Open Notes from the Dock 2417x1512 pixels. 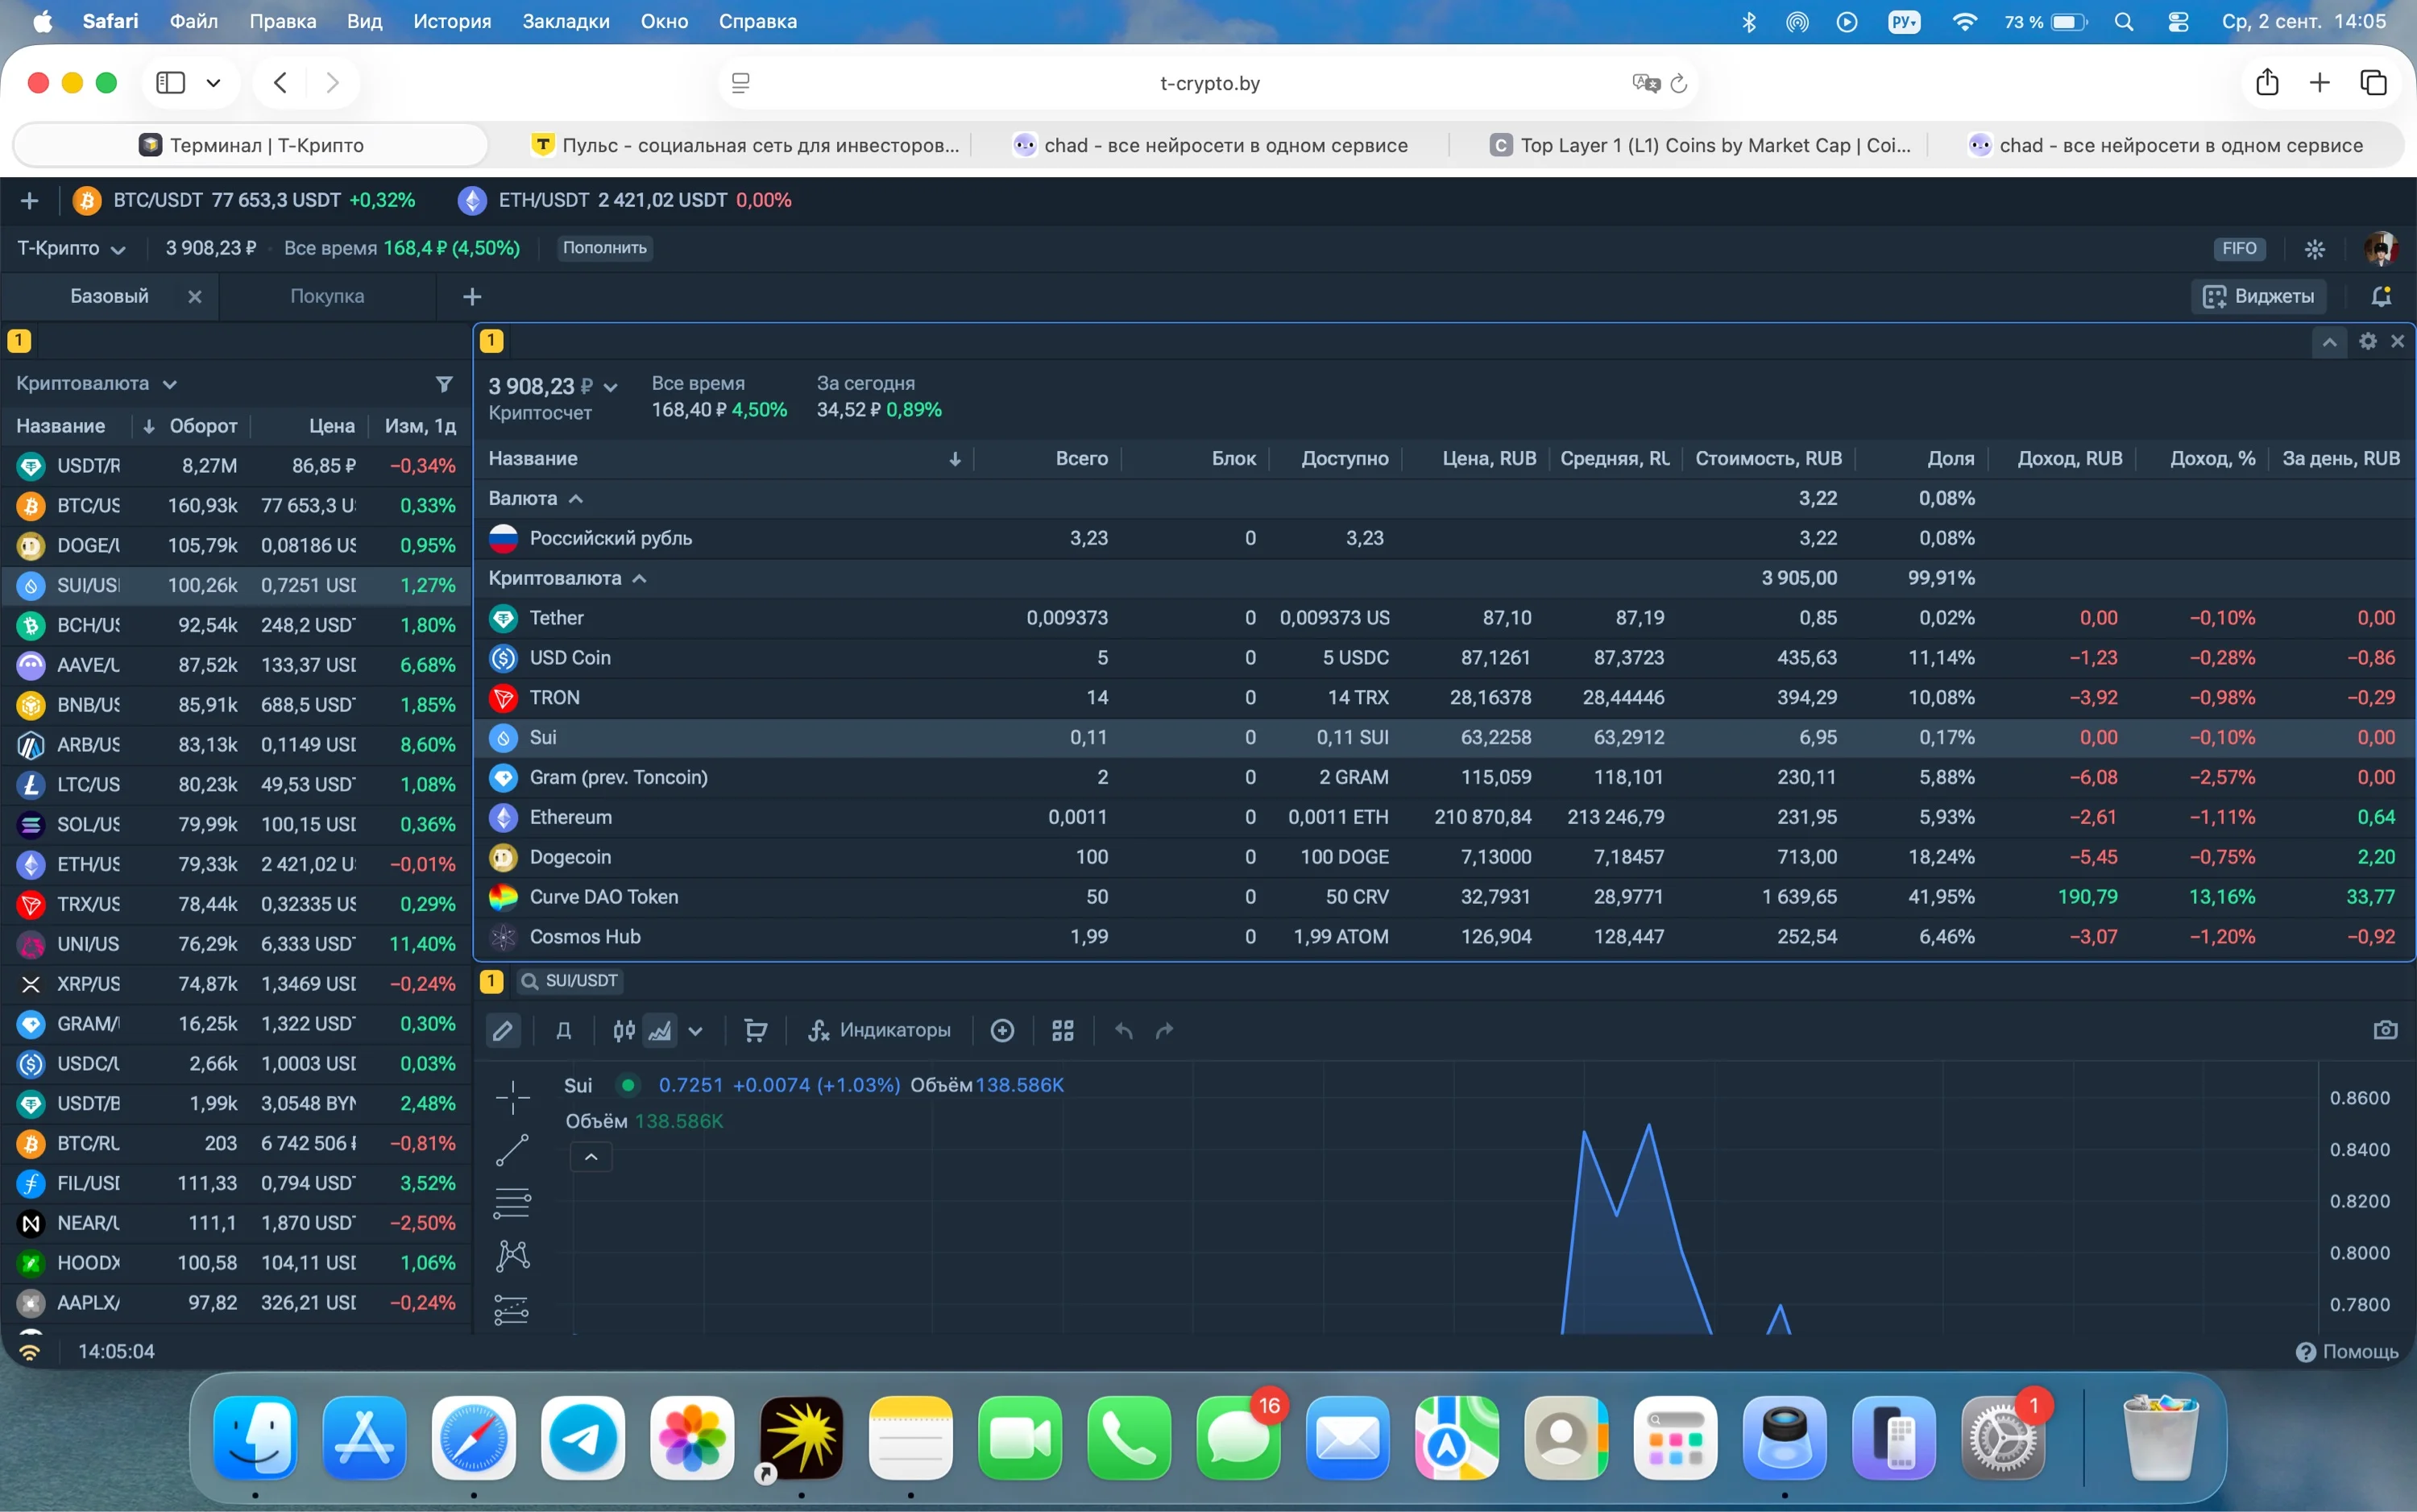coord(911,1439)
